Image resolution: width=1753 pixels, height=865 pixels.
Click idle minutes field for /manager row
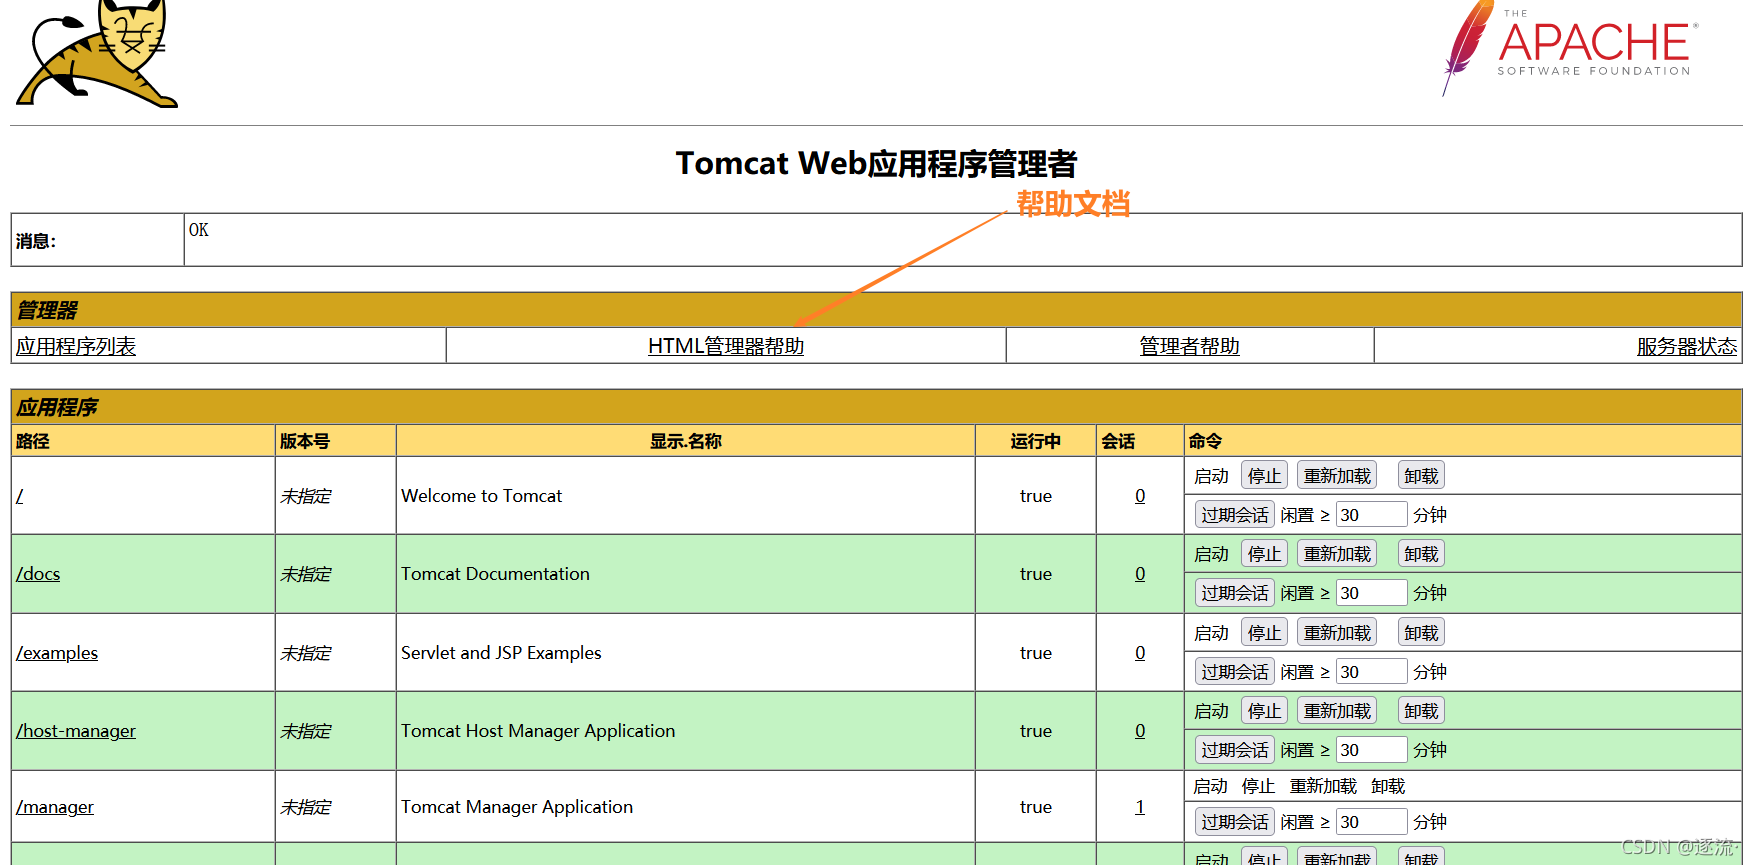tap(1372, 822)
